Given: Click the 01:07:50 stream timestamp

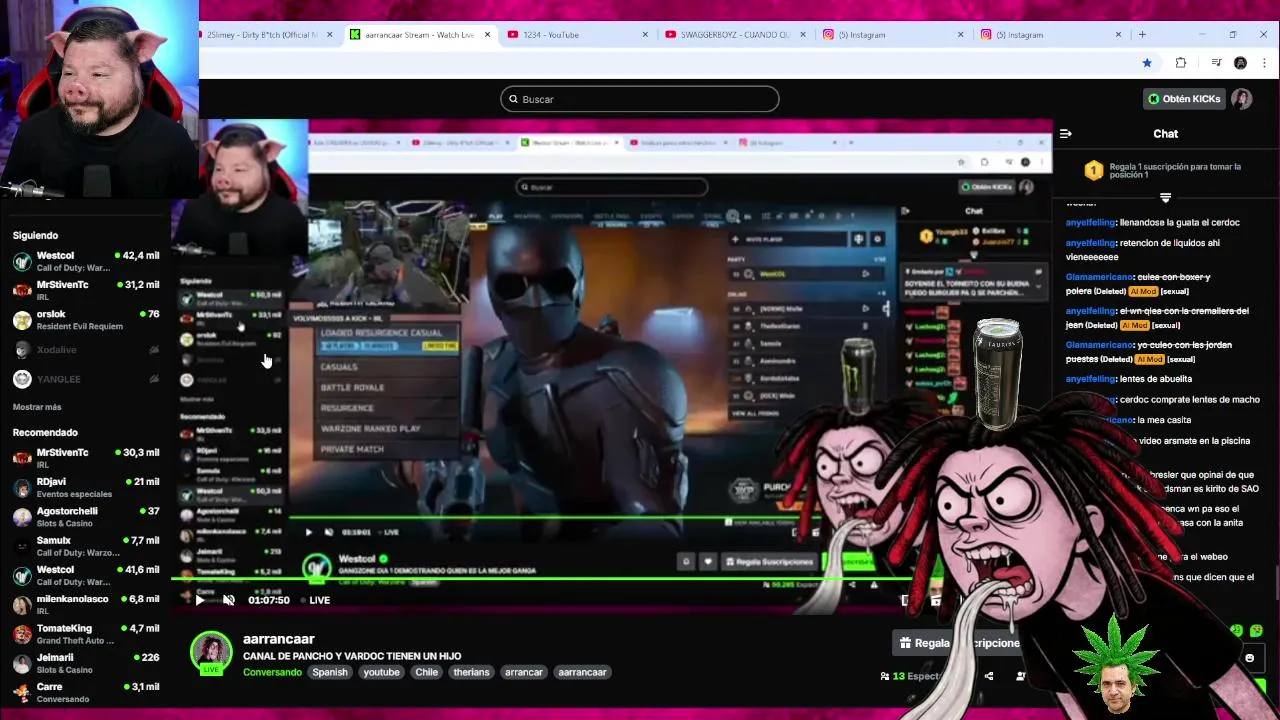Looking at the screenshot, I should pyautogui.click(x=269, y=600).
